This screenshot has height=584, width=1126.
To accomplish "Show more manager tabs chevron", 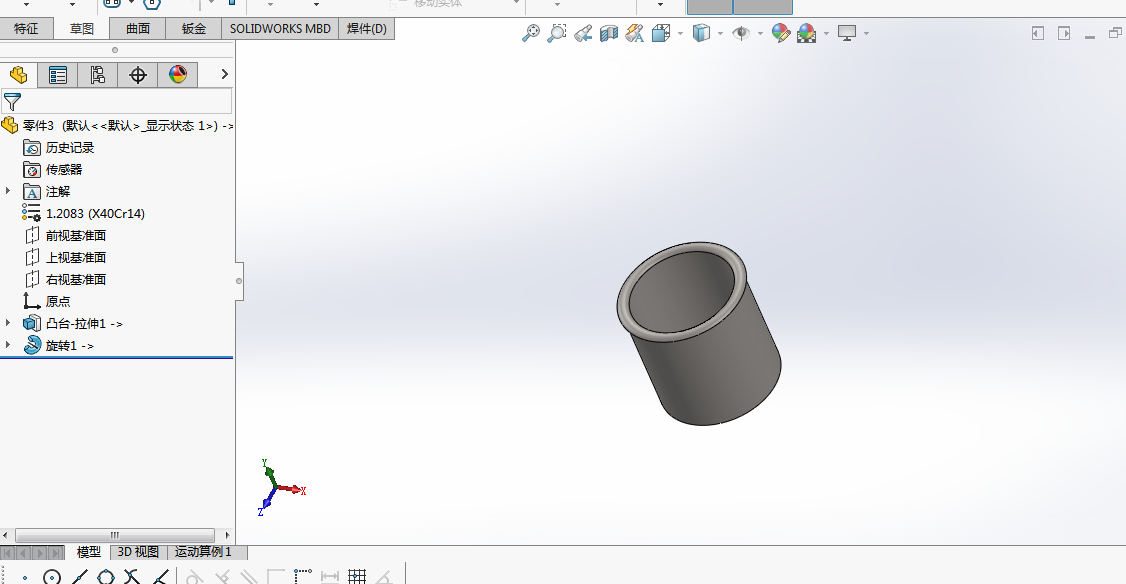I will click(x=224, y=74).
